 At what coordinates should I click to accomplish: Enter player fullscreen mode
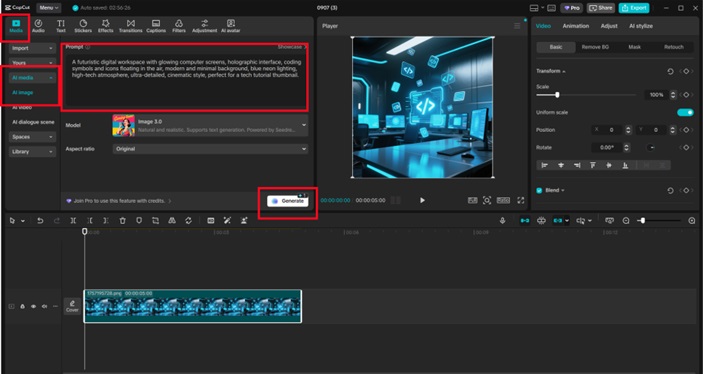[x=521, y=200]
